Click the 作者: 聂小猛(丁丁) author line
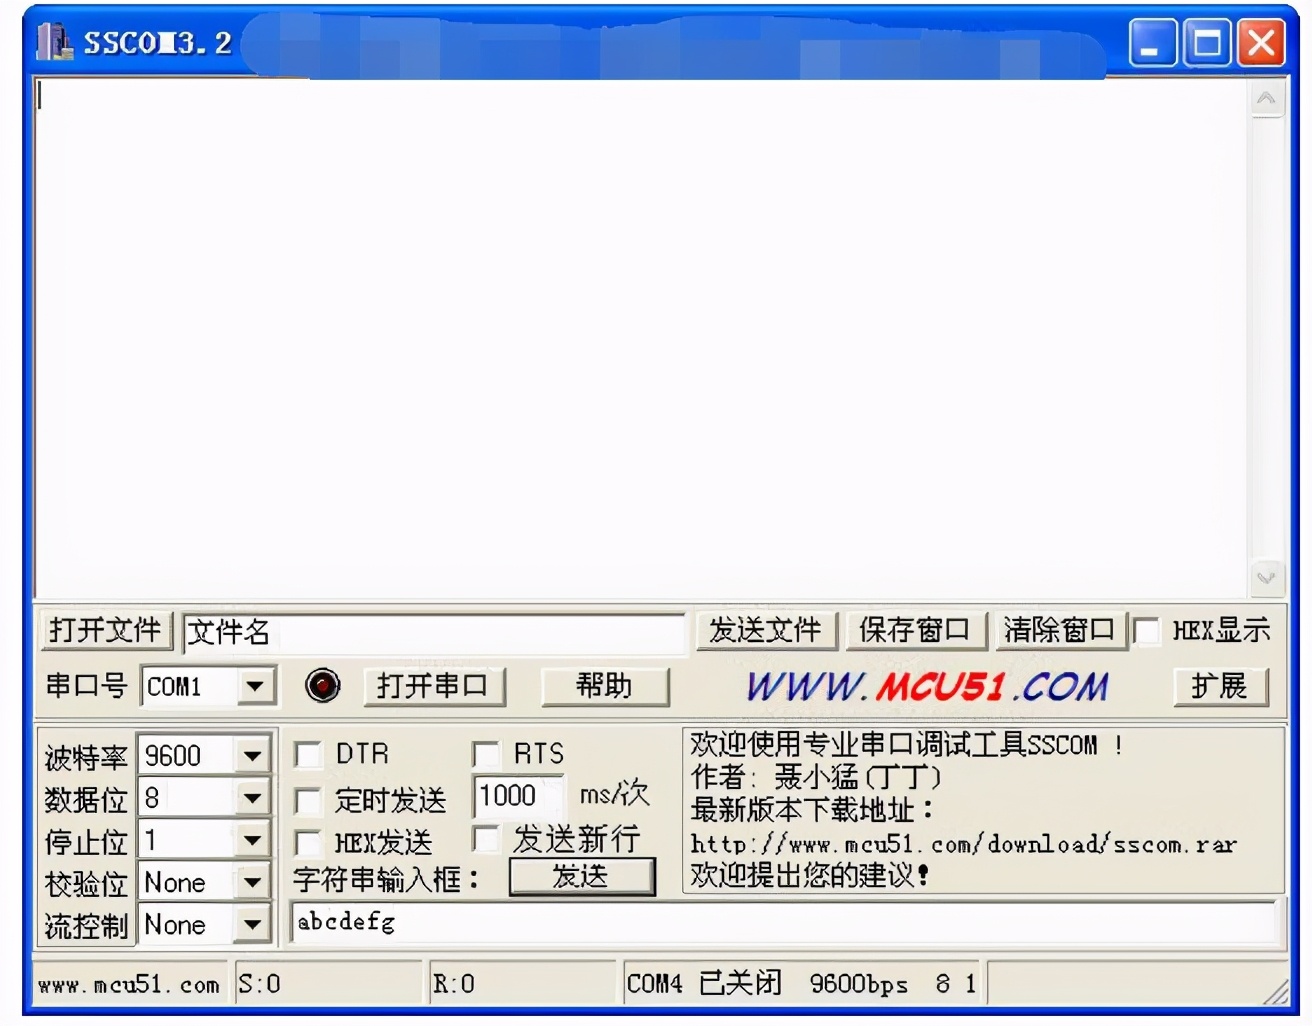1312x1026 pixels. tap(816, 777)
